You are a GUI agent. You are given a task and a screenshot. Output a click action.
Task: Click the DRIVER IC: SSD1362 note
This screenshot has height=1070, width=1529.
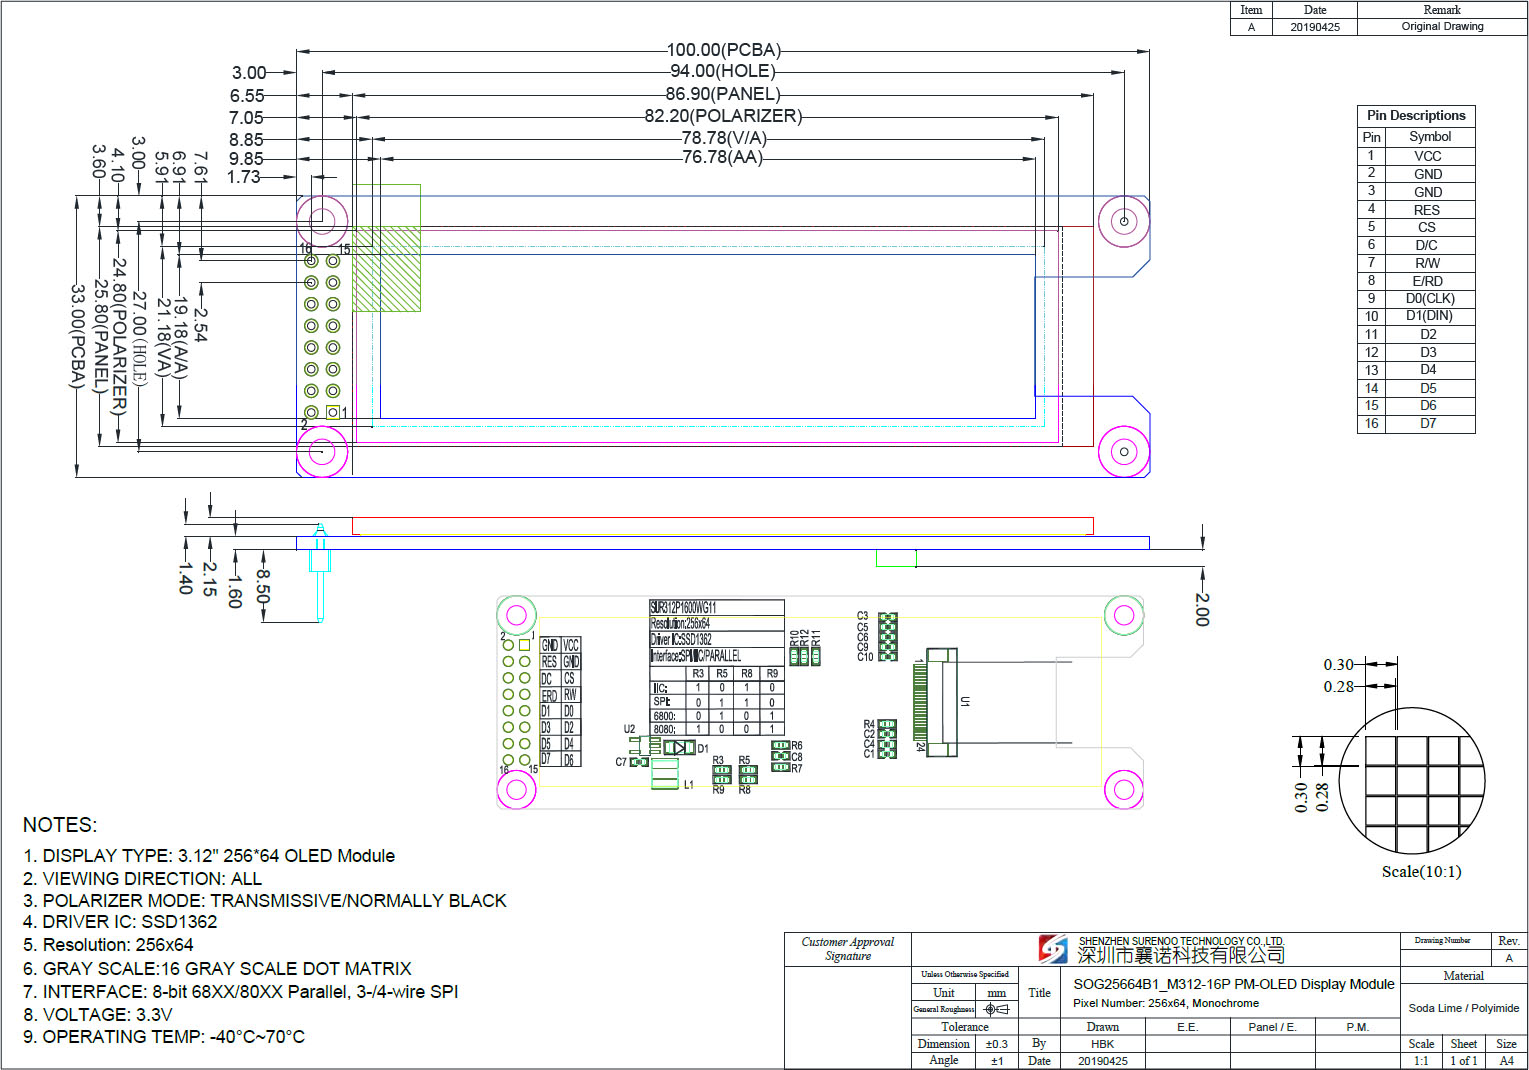120,922
